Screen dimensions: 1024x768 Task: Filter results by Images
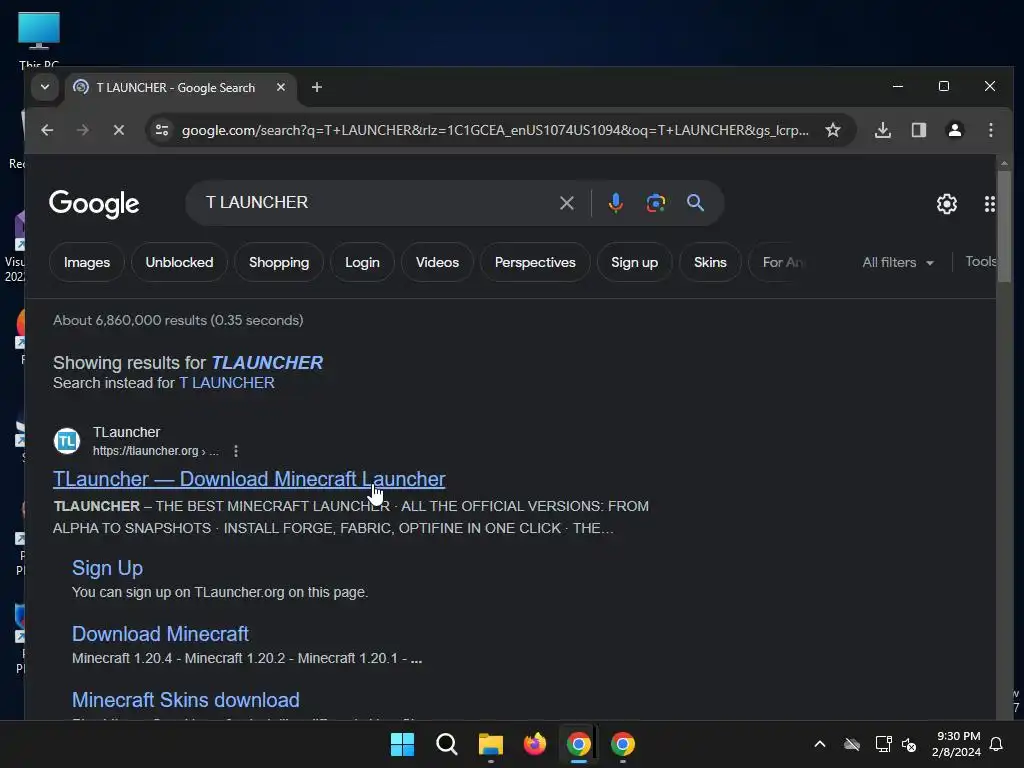click(x=87, y=262)
